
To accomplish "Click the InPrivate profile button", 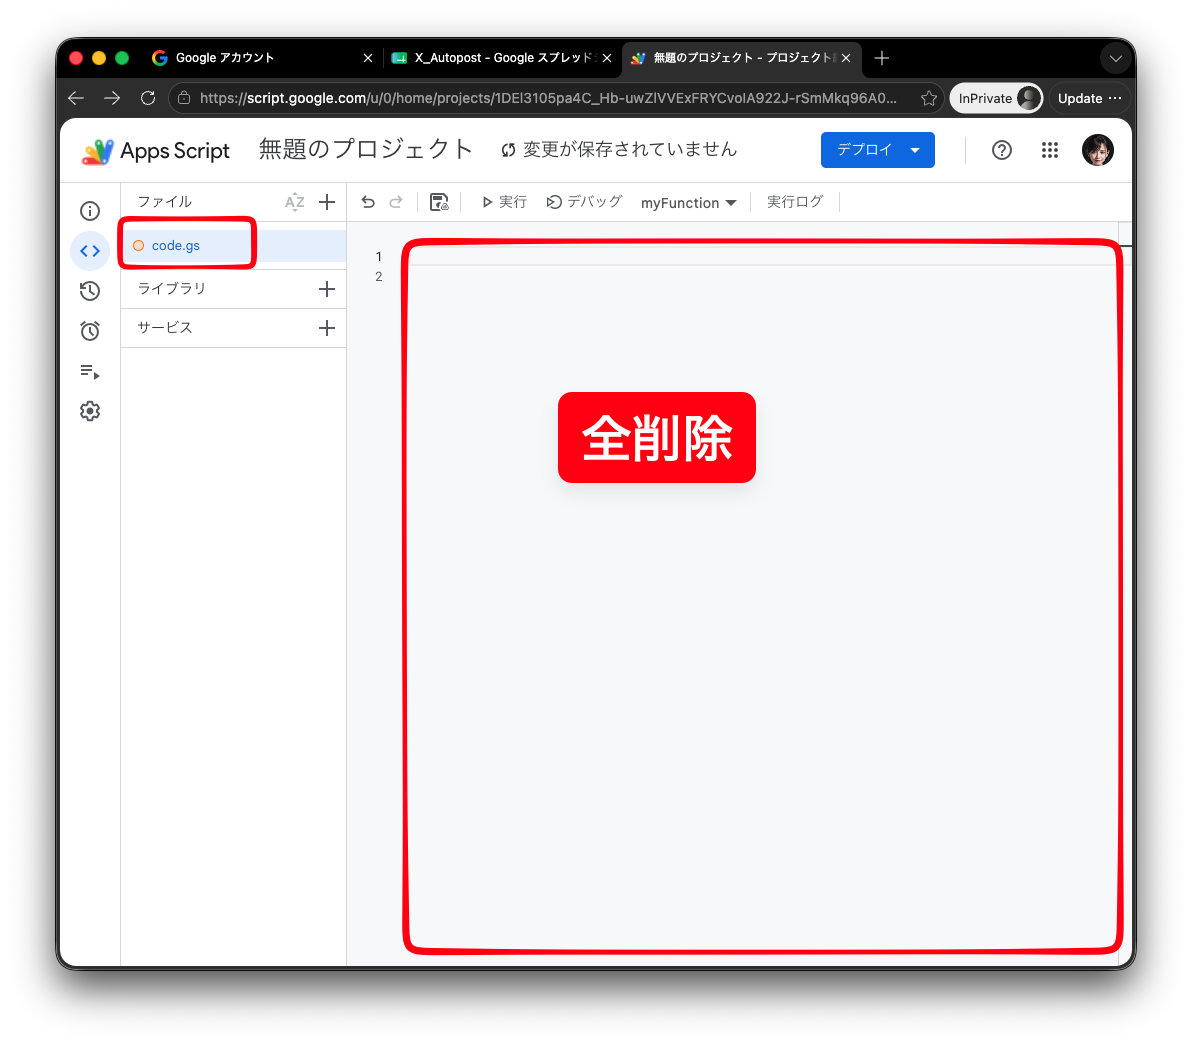I will [x=996, y=98].
